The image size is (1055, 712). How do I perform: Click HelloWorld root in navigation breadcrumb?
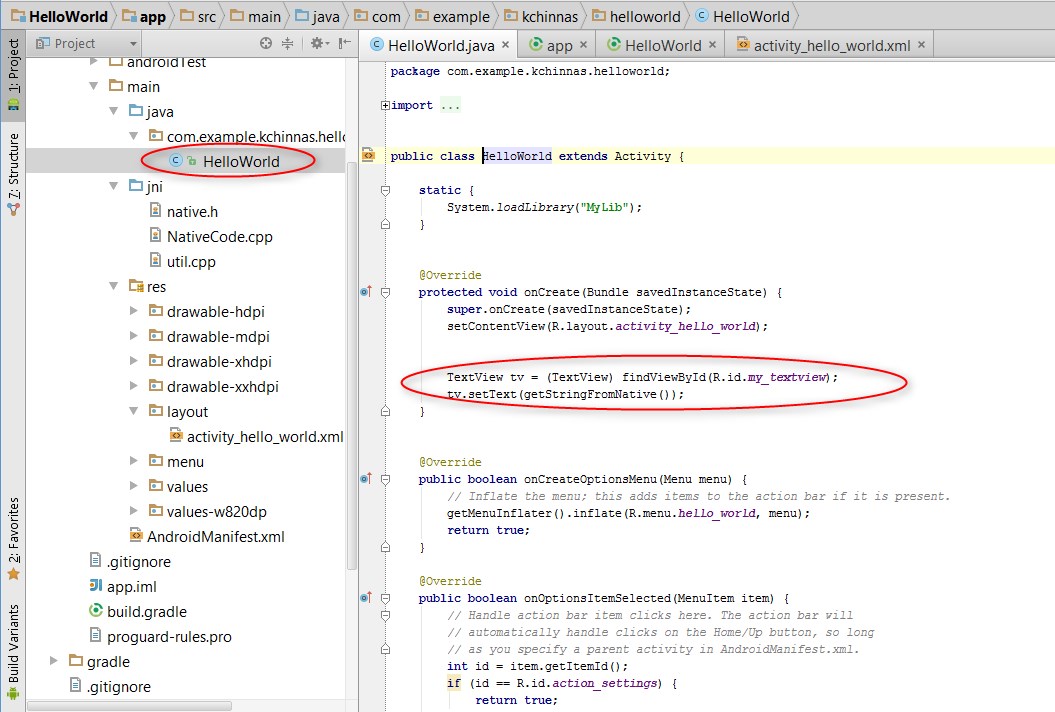click(59, 16)
